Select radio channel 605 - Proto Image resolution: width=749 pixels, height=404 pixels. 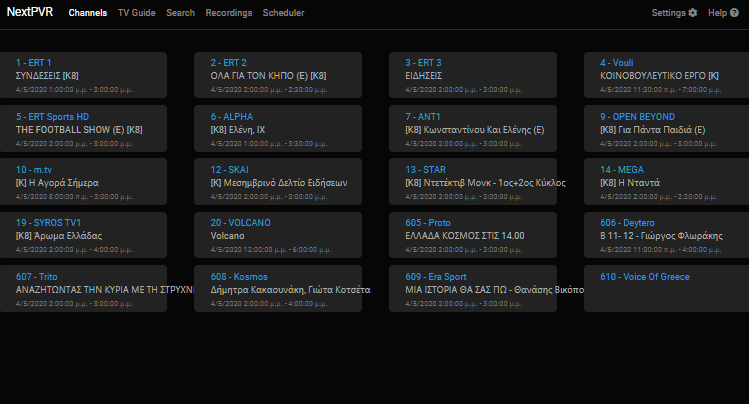(428, 223)
